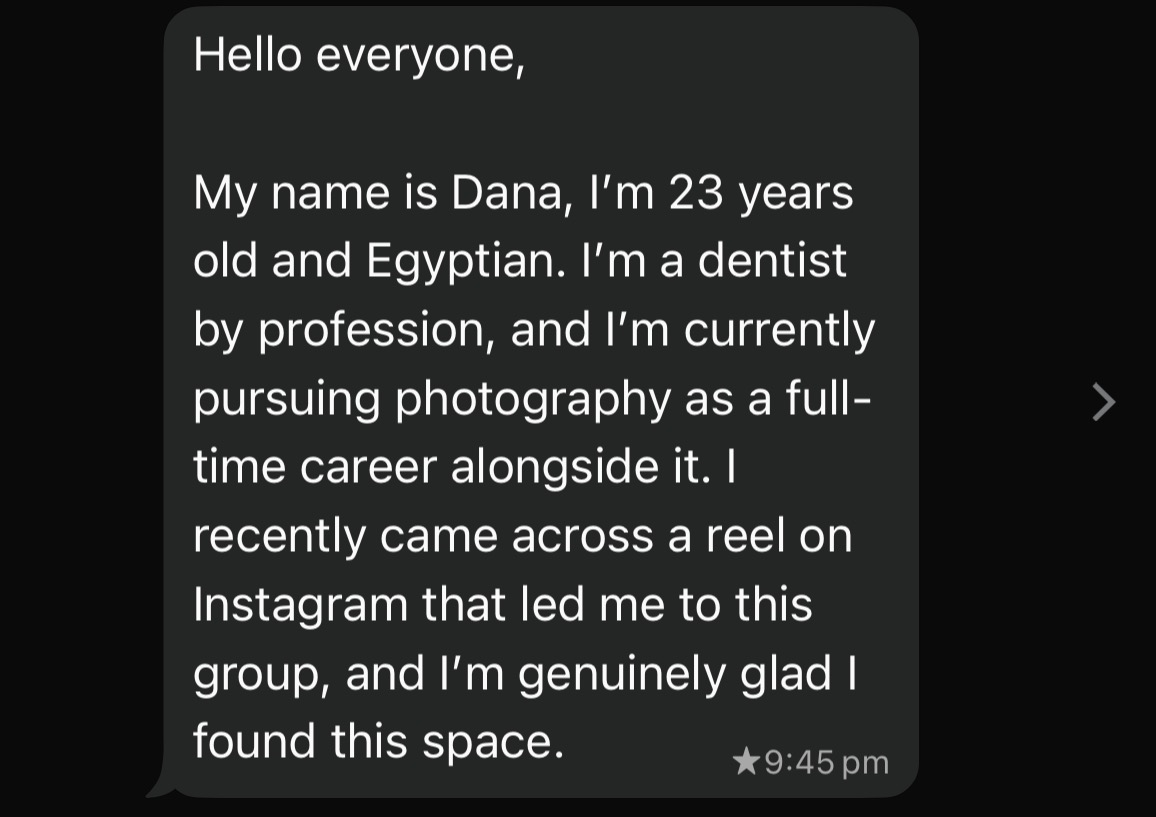Click the word "dentist"

772,260
